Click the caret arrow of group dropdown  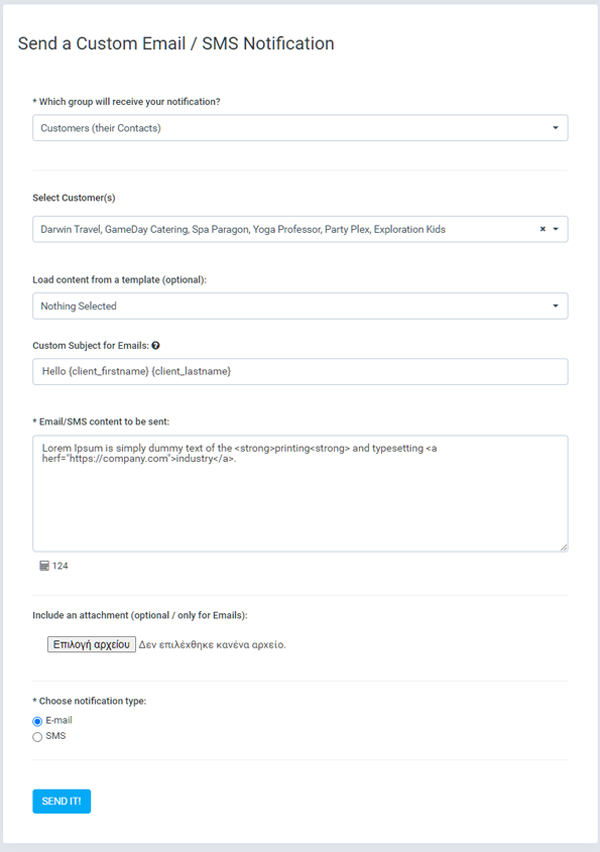point(555,128)
